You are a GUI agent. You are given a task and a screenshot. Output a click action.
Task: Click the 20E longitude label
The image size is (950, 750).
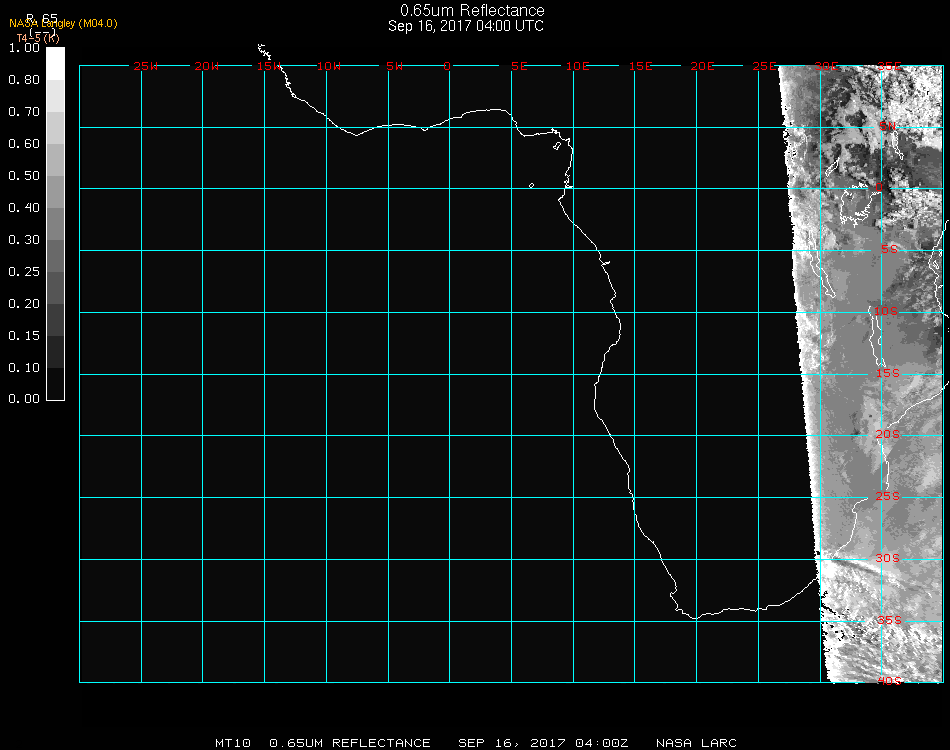point(703,66)
